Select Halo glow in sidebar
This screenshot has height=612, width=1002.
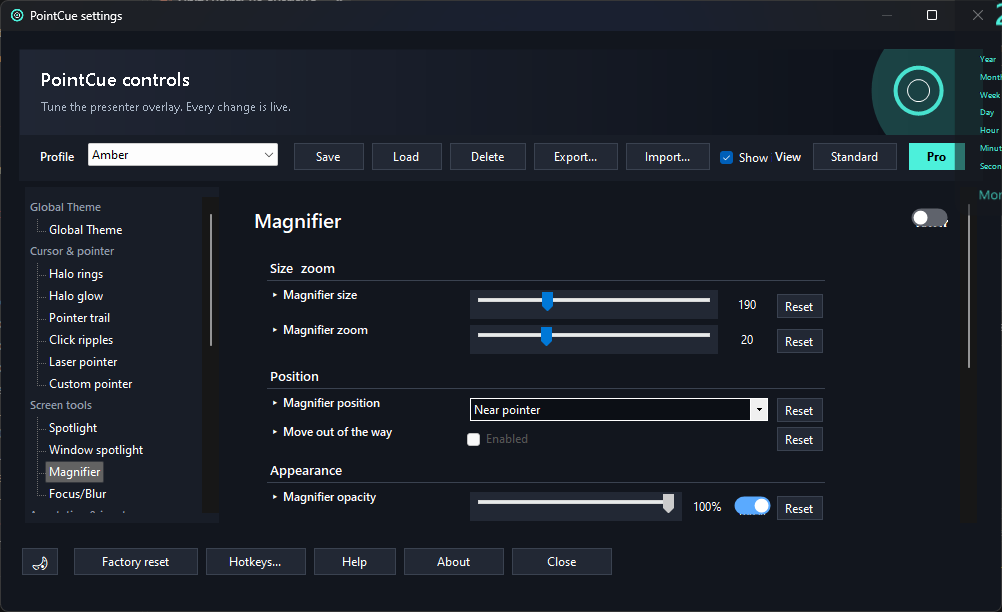click(x=76, y=296)
